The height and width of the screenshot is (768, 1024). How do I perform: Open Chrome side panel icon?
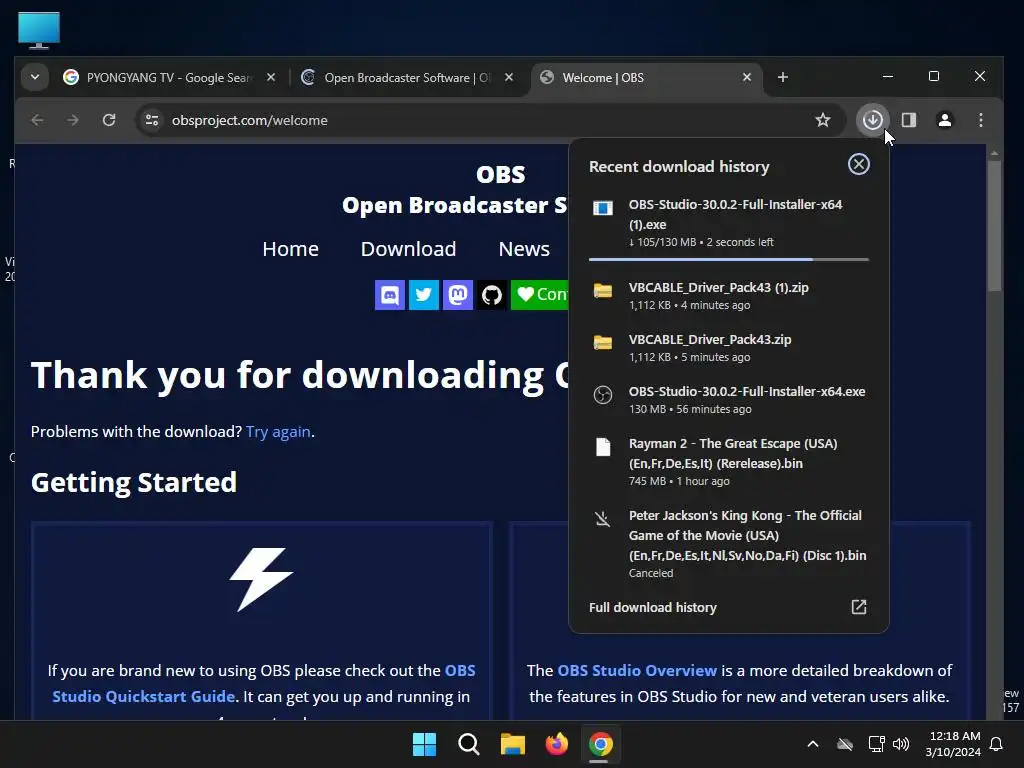(x=908, y=120)
